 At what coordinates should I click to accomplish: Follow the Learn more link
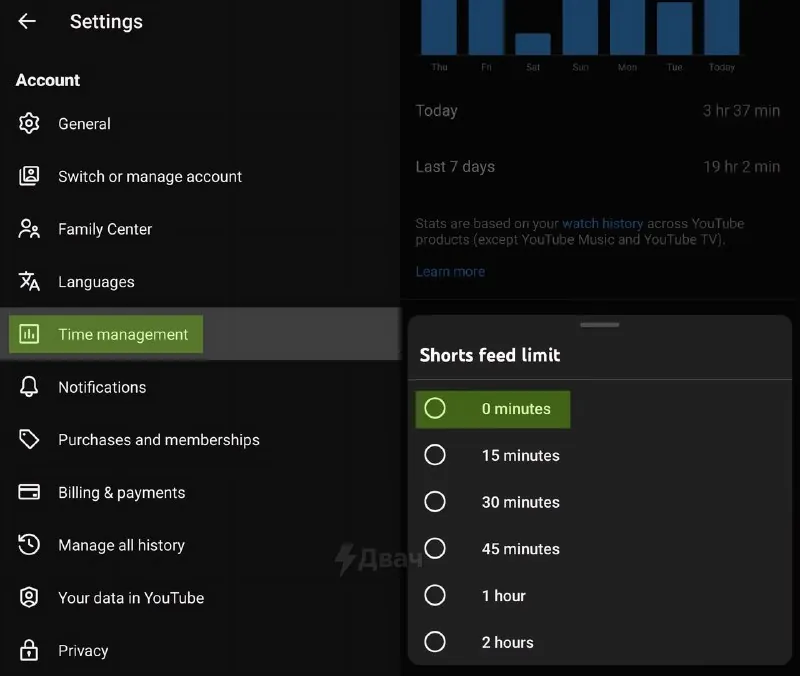pos(450,271)
